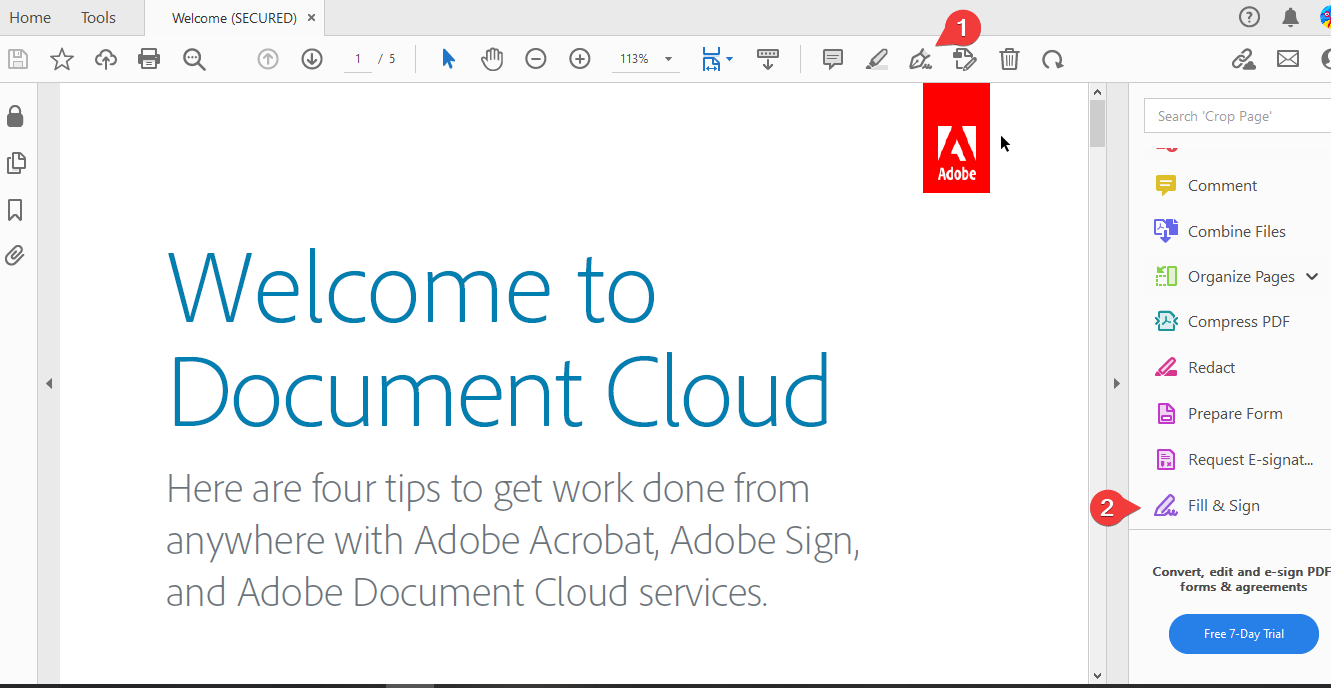This screenshot has height=688, width=1331.
Task: Click the Delete trash icon
Action: pos(1009,59)
